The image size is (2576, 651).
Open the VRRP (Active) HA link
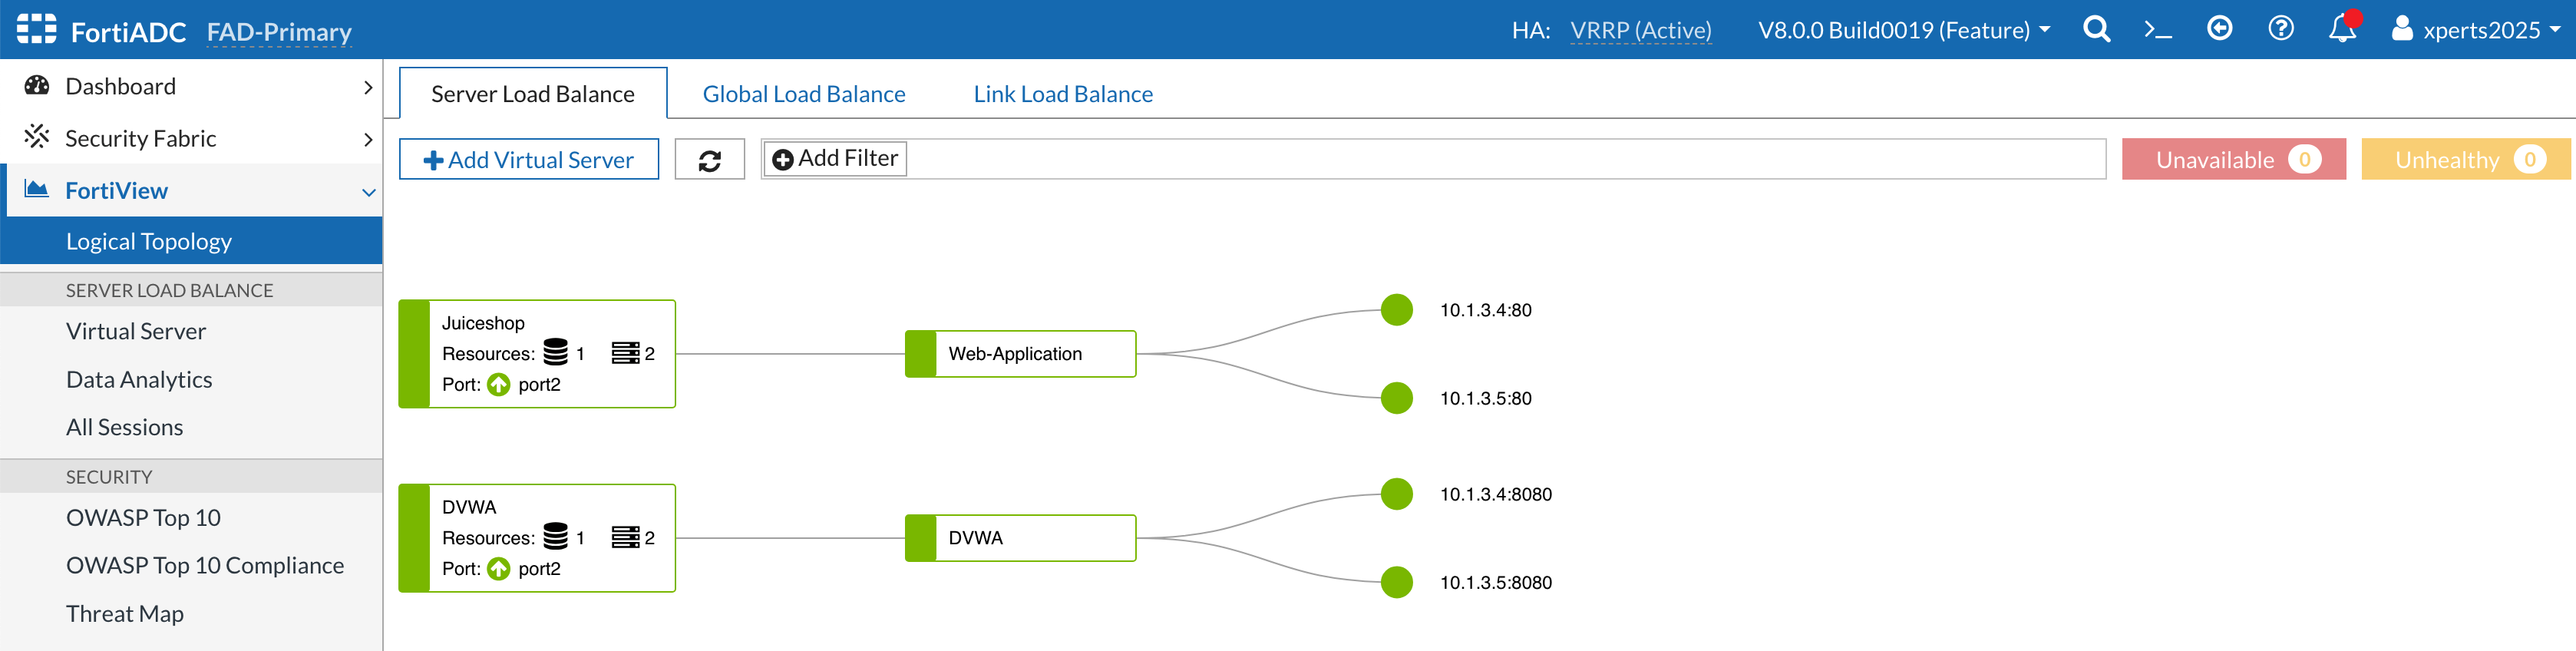[1640, 30]
